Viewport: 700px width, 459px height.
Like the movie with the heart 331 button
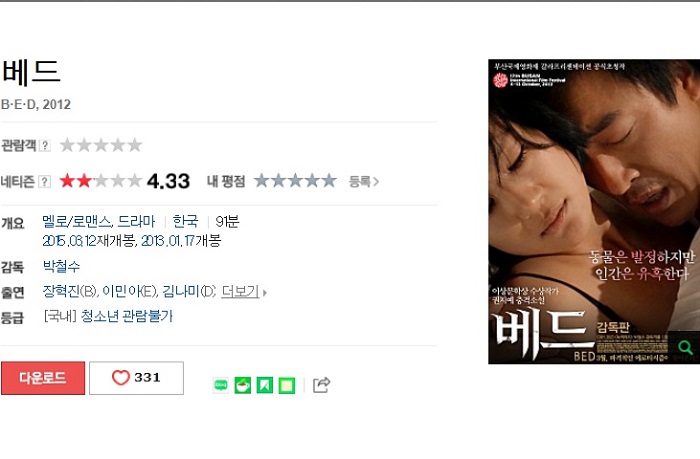coord(136,378)
